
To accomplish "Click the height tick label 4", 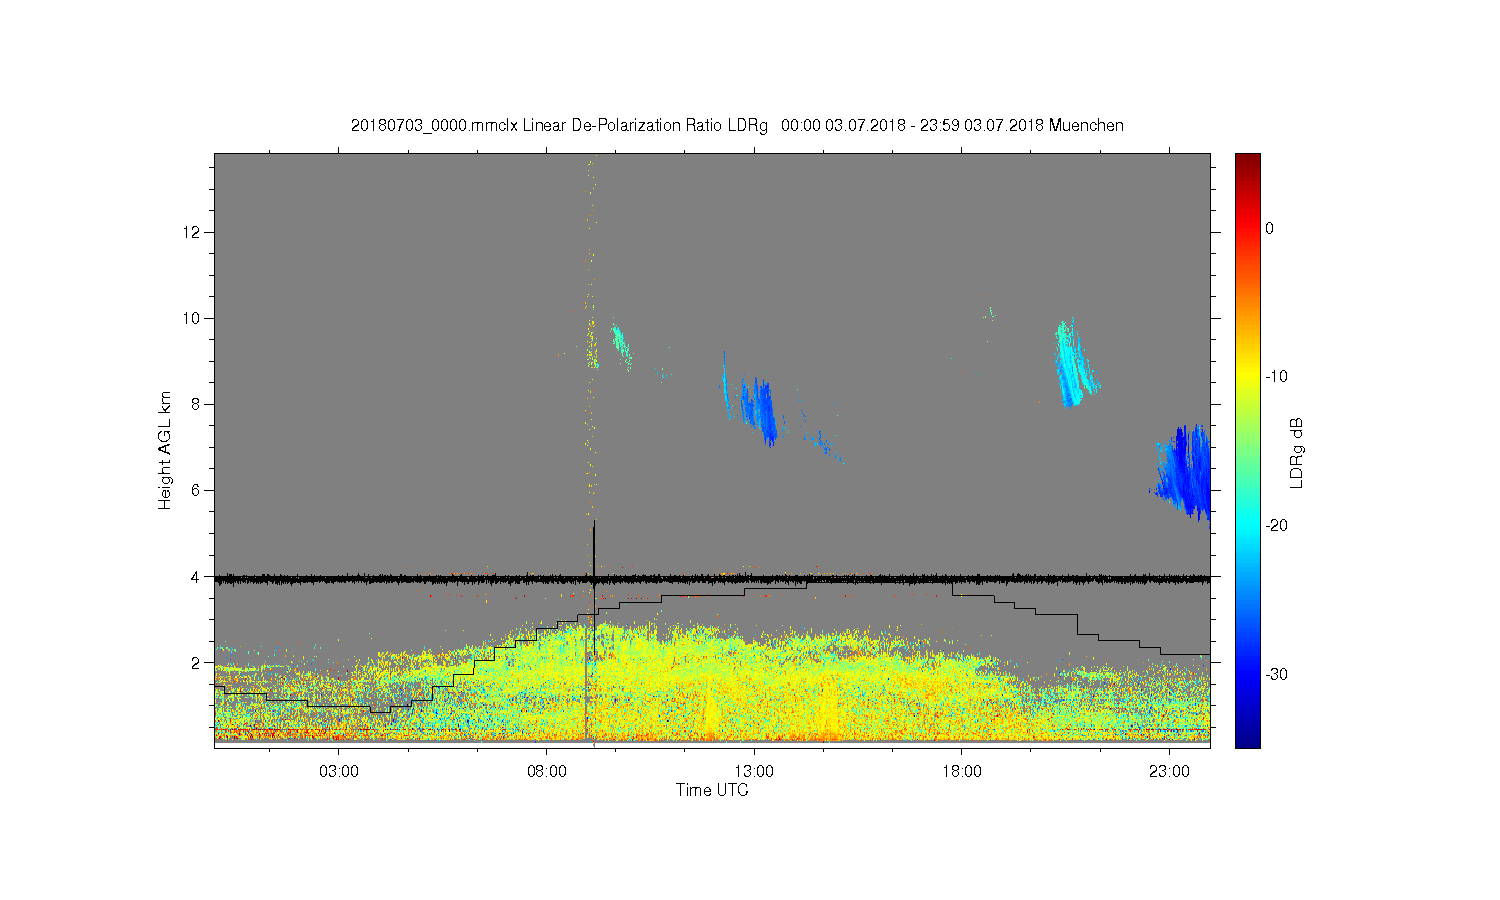I will (196, 576).
